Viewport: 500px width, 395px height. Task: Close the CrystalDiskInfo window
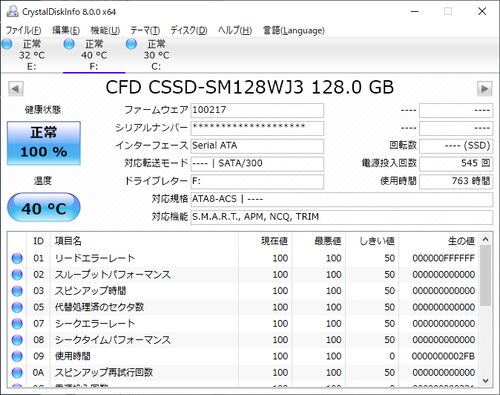click(482, 12)
